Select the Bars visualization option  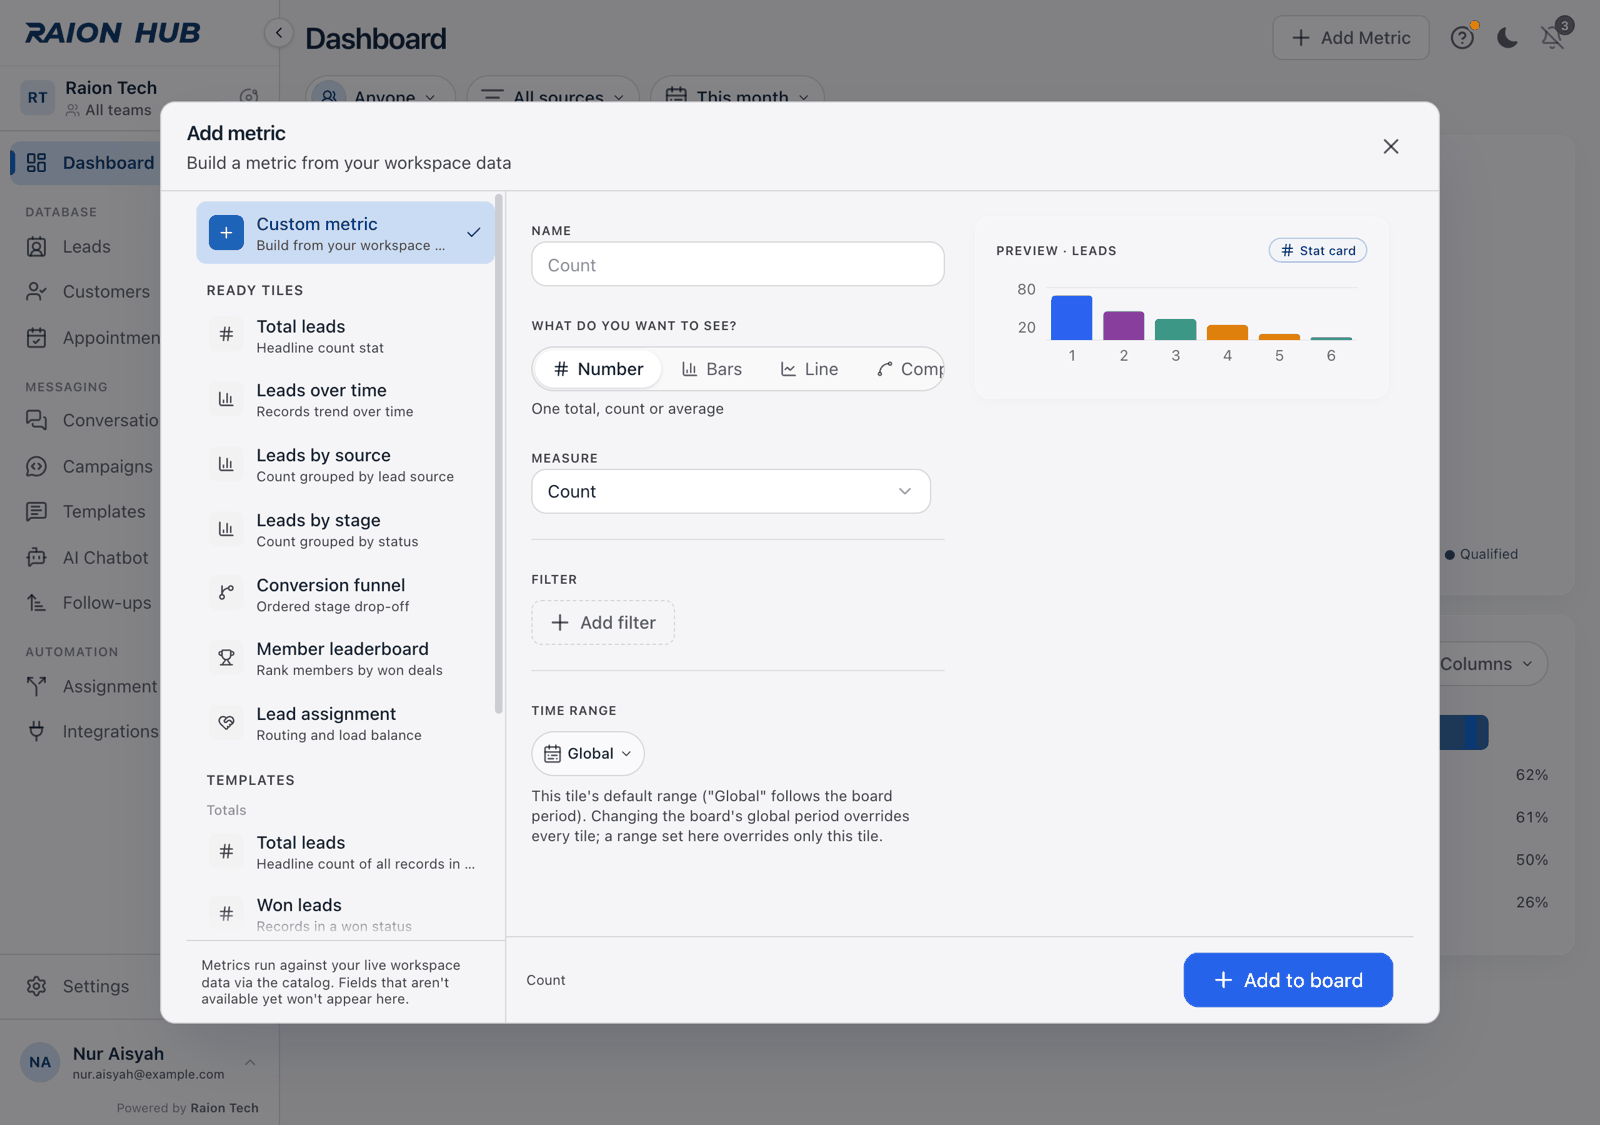pos(712,369)
